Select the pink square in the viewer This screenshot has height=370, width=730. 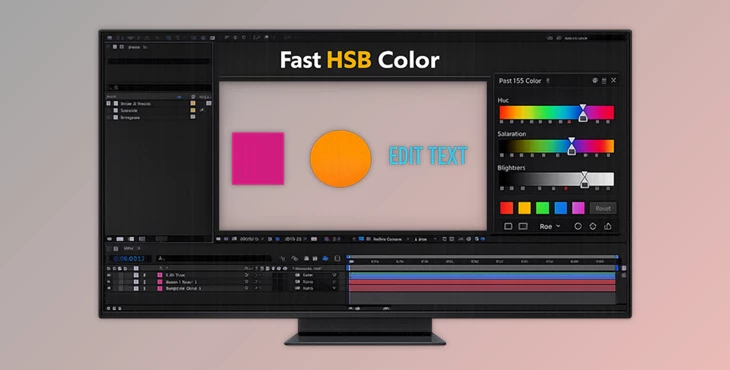coord(258,159)
